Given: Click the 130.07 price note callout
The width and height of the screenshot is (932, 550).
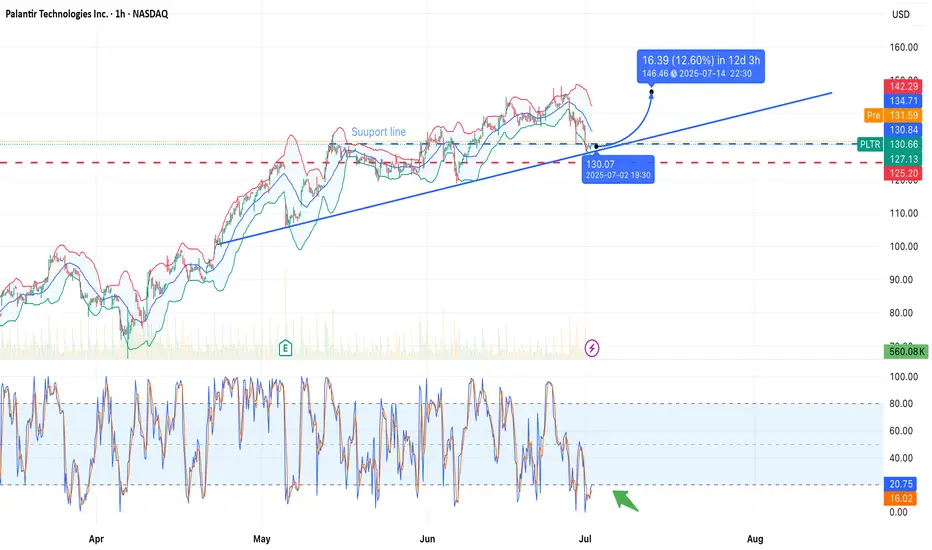Looking at the screenshot, I should click(618, 169).
